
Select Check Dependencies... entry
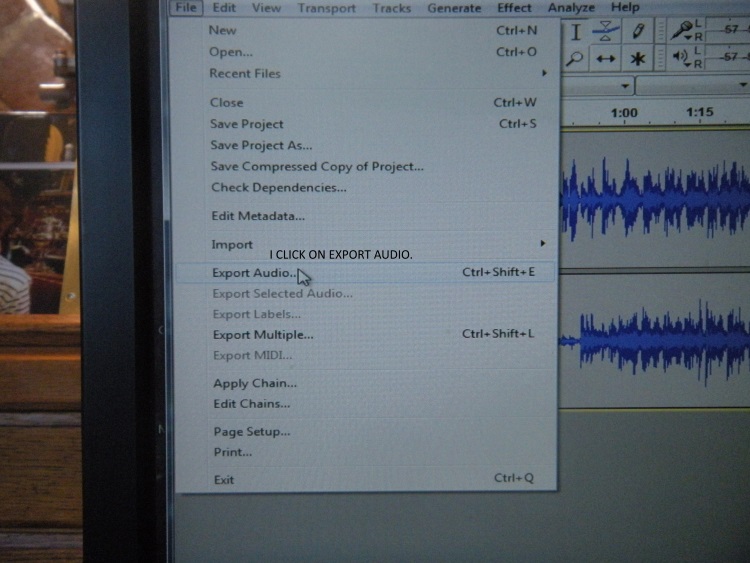click(366, 187)
